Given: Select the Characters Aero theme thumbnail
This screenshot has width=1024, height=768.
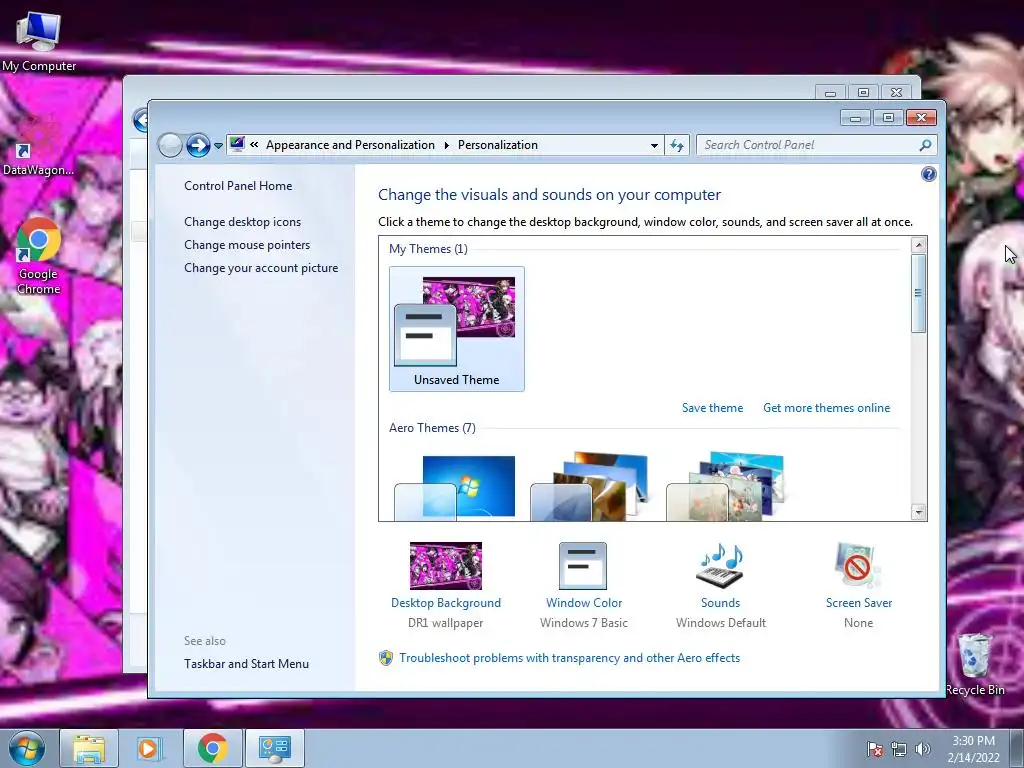Looking at the screenshot, I should click(725, 486).
